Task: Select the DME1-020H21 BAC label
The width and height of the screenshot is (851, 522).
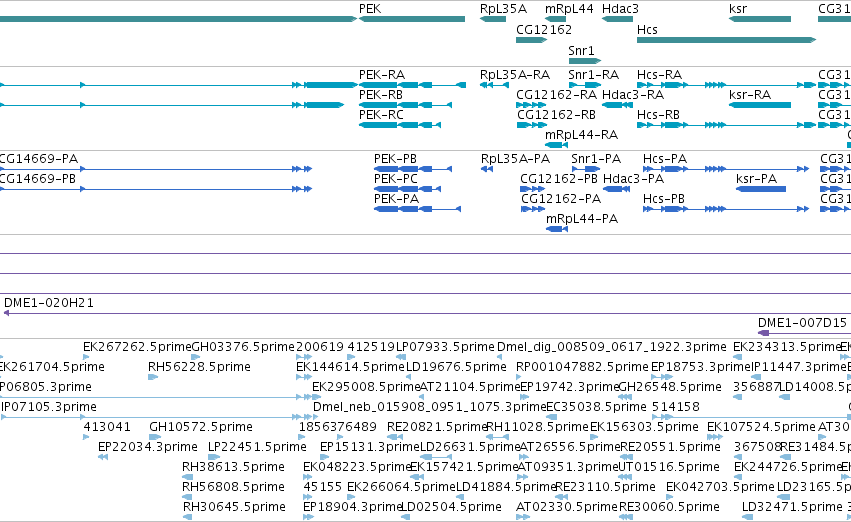Action: click(49, 303)
